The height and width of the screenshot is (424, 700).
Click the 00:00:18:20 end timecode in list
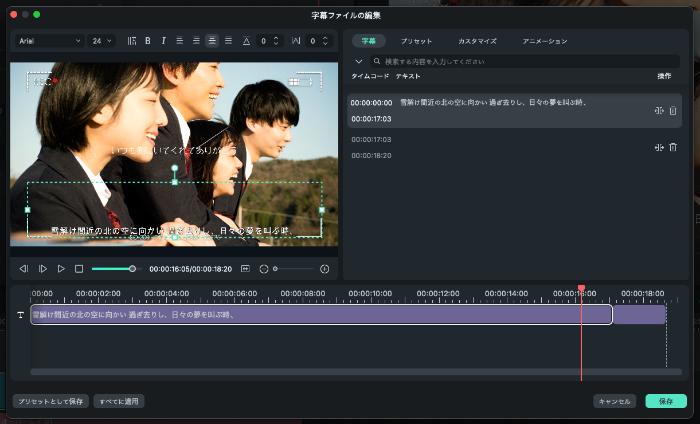(x=371, y=156)
